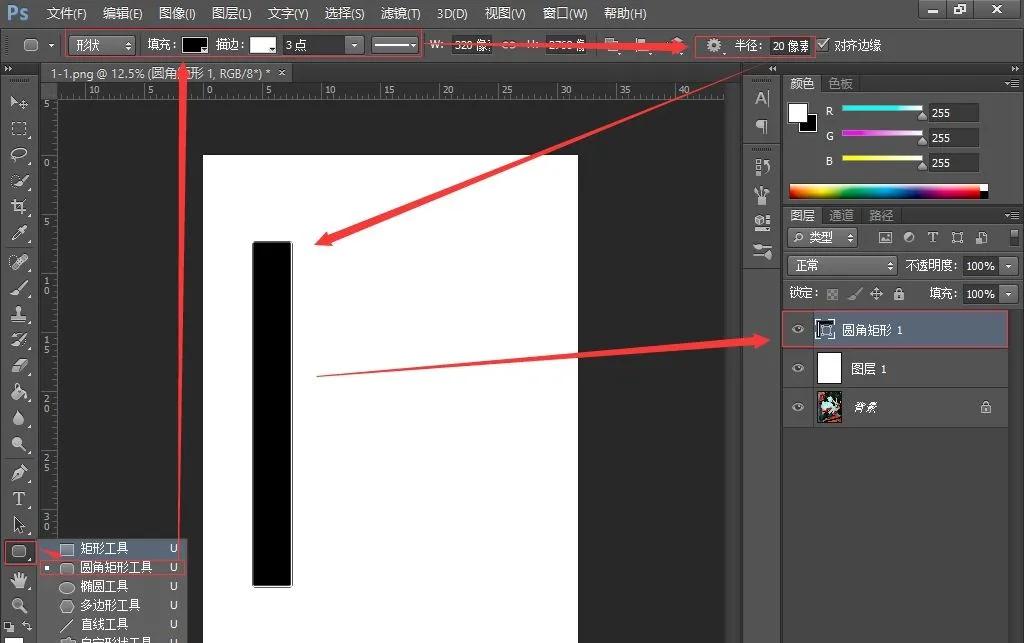Select the Horizontal Type tool
The height and width of the screenshot is (643, 1024).
[x=18, y=498]
